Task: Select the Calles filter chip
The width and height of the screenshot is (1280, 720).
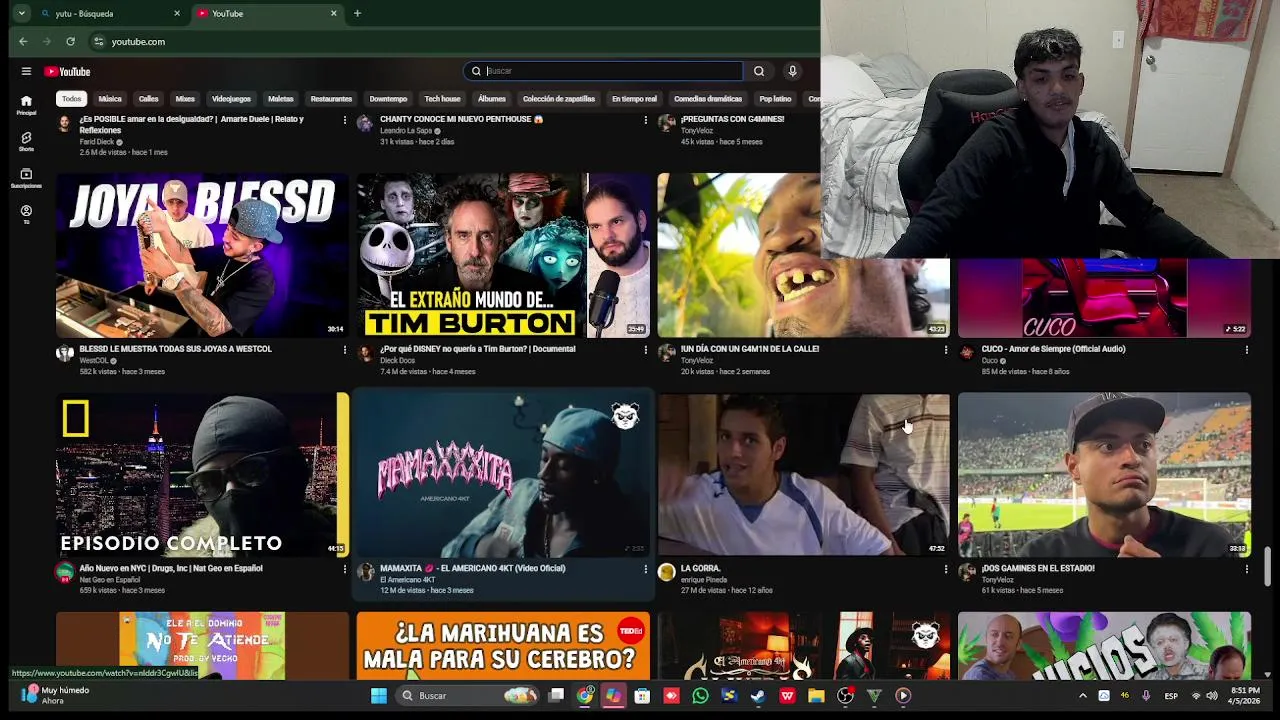Action: click(x=148, y=99)
